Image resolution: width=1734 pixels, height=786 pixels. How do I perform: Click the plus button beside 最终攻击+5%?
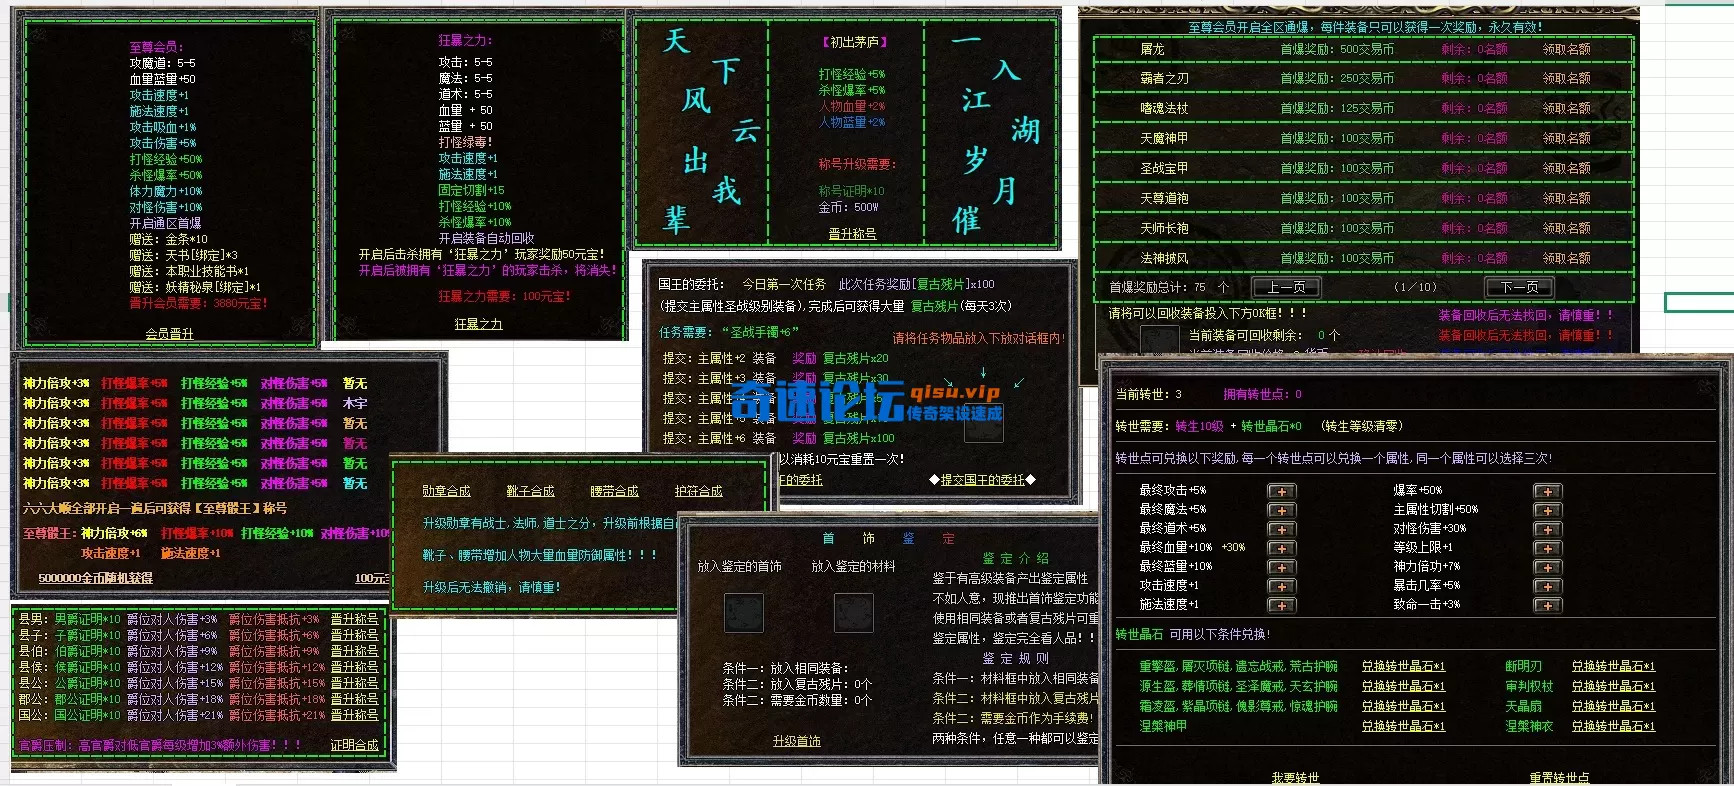pyautogui.click(x=1281, y=491)
